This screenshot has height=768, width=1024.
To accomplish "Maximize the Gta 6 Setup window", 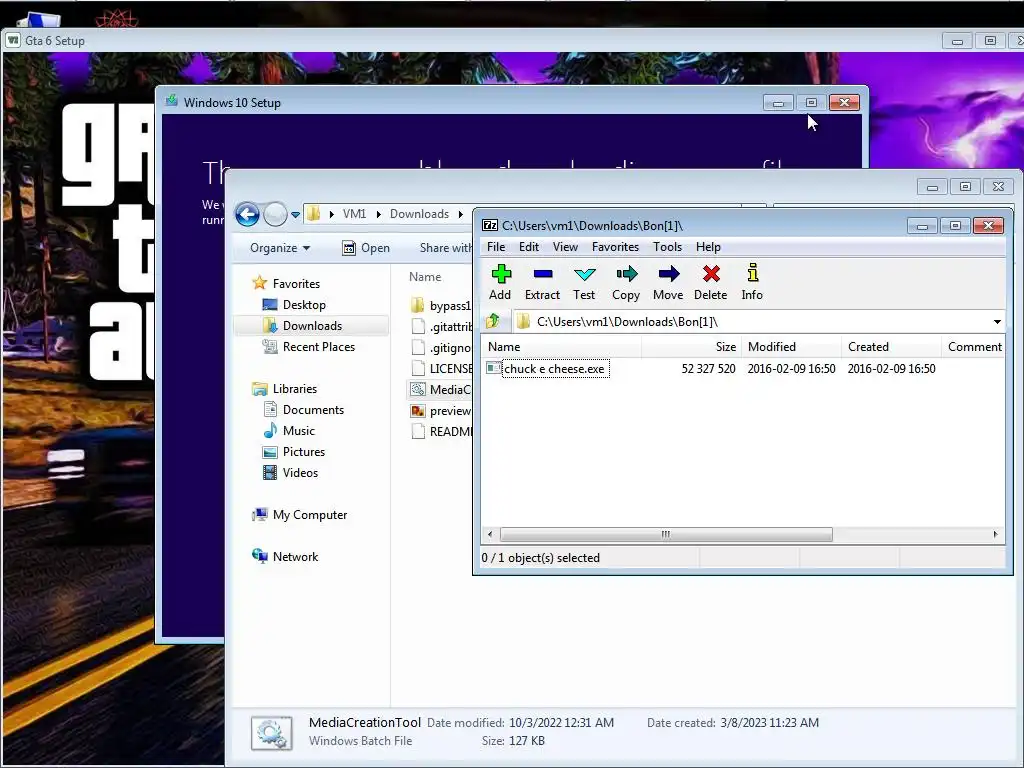I will click(990, 40).
